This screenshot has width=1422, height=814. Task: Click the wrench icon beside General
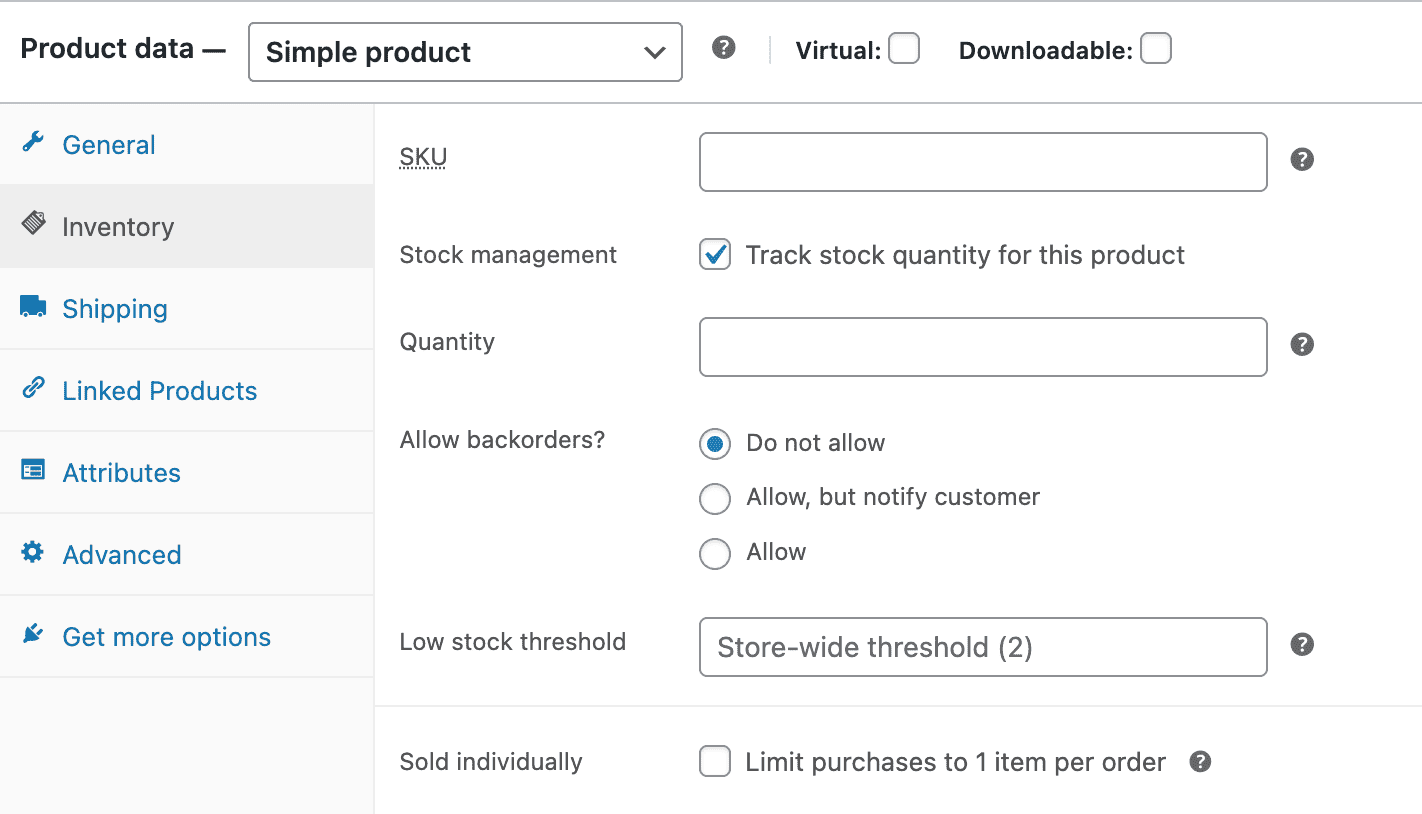(33, 144)
